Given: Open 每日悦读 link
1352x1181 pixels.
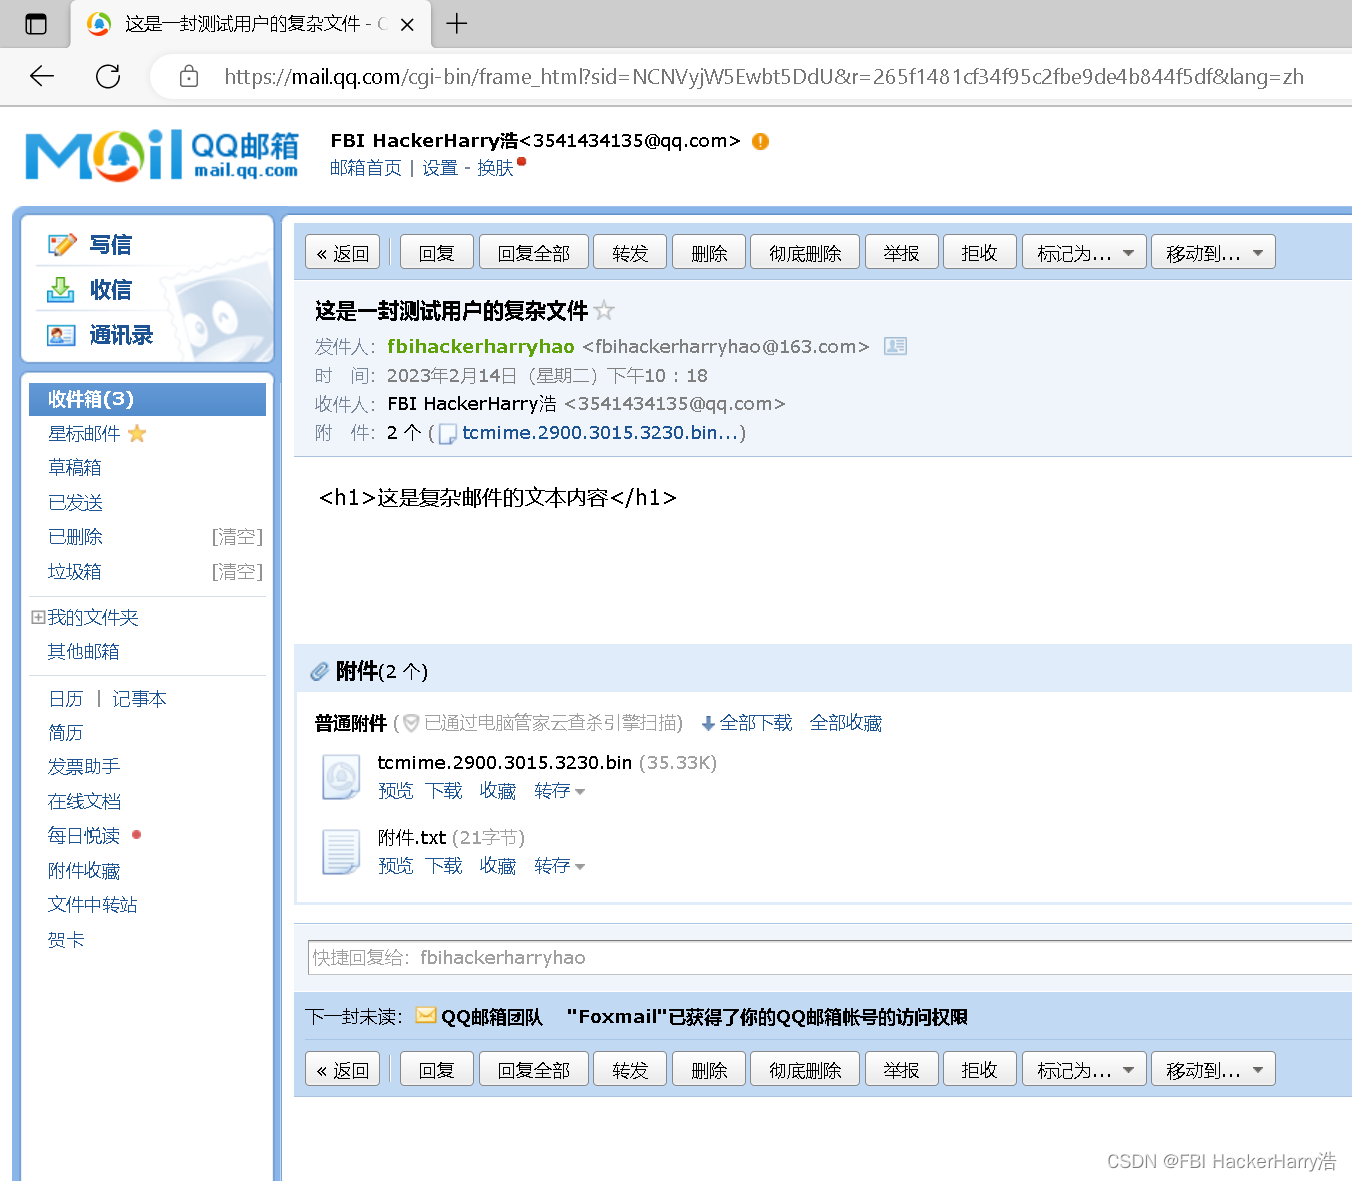Looking at the screenshot, I should click(x=84, y=835).
